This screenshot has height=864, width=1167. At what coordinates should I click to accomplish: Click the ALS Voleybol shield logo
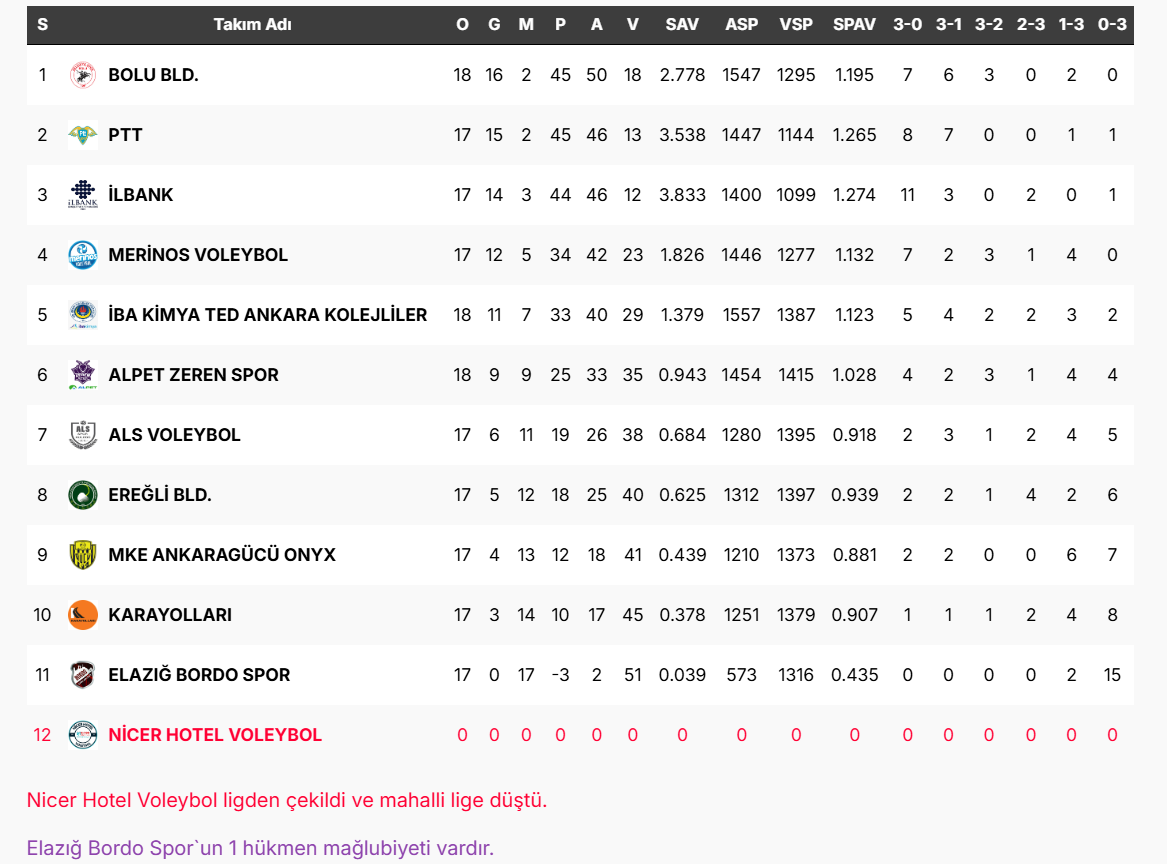(83, 435)
